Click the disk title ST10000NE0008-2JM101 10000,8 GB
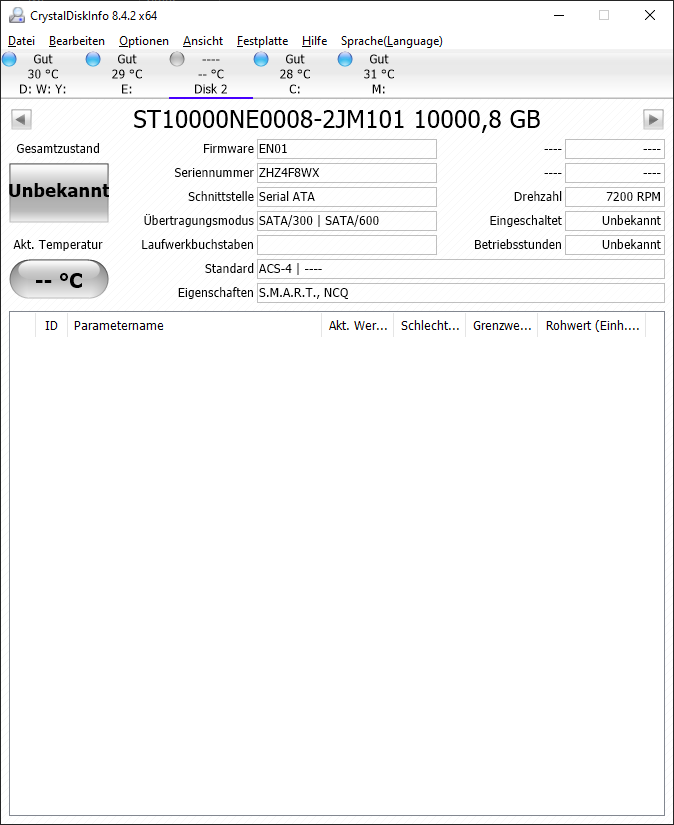The width and height of the screenshot is (674, 825). click(x=337, y=120)
